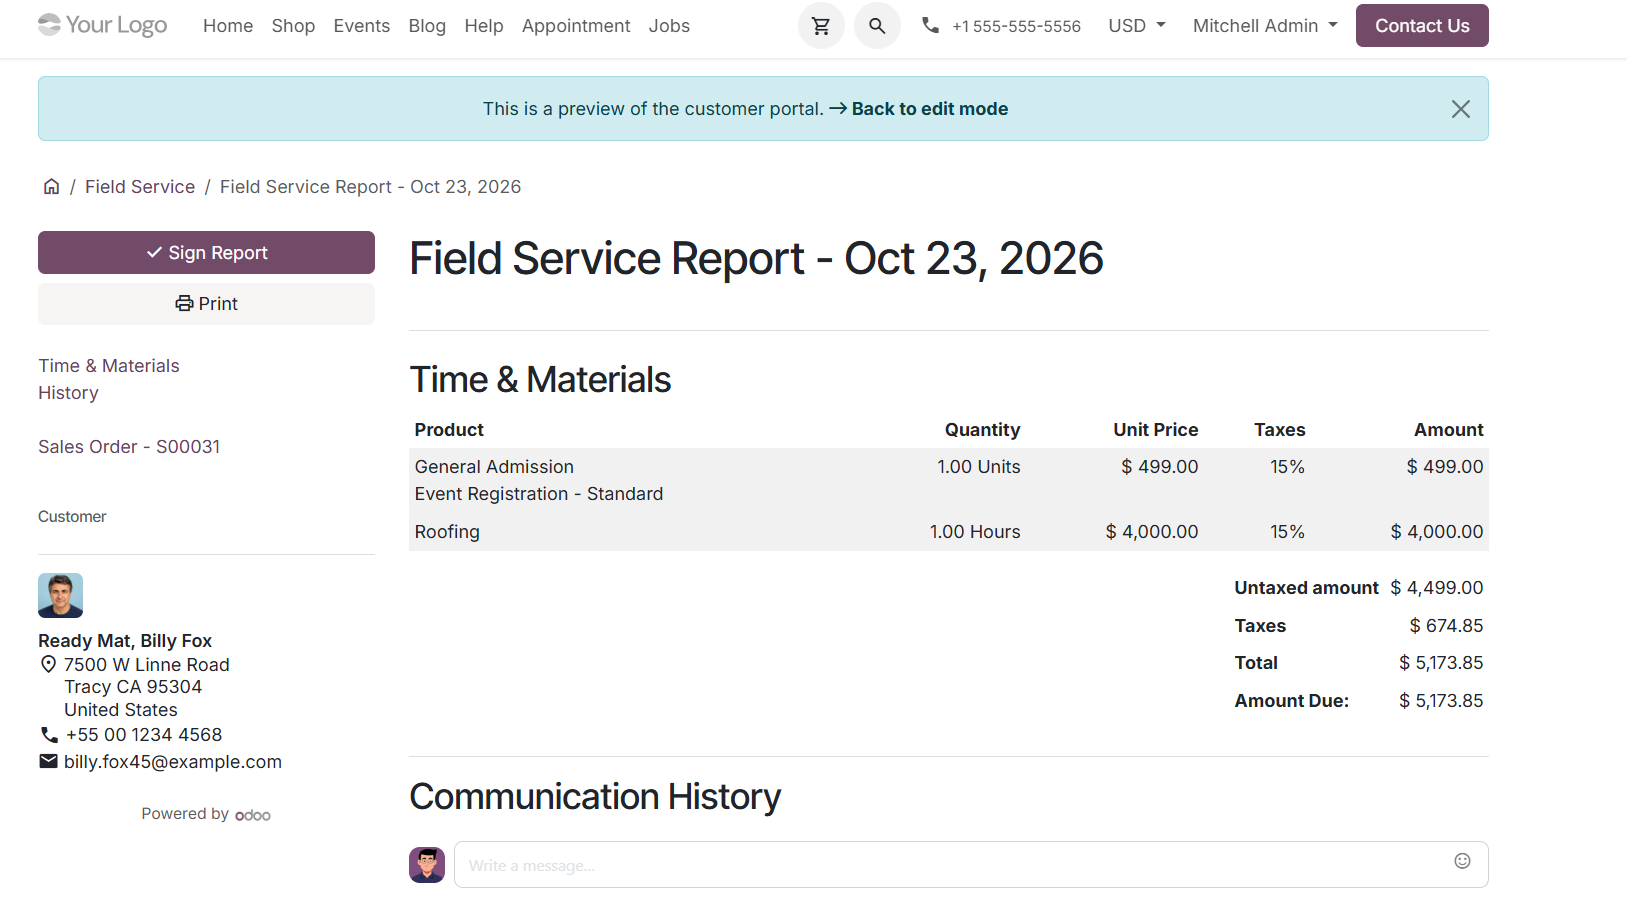The width and height of the screenshot is (1627, 897).
Task: Click Mitchell Admin avatar near message box
Action: [427, 865]
